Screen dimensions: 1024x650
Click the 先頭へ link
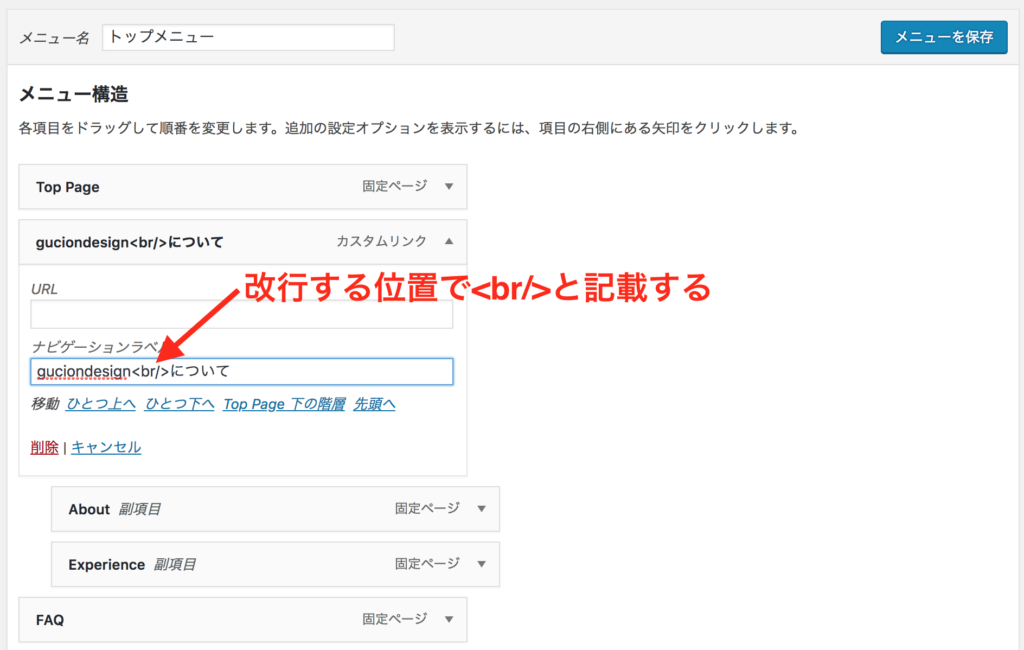click(375, 404)
